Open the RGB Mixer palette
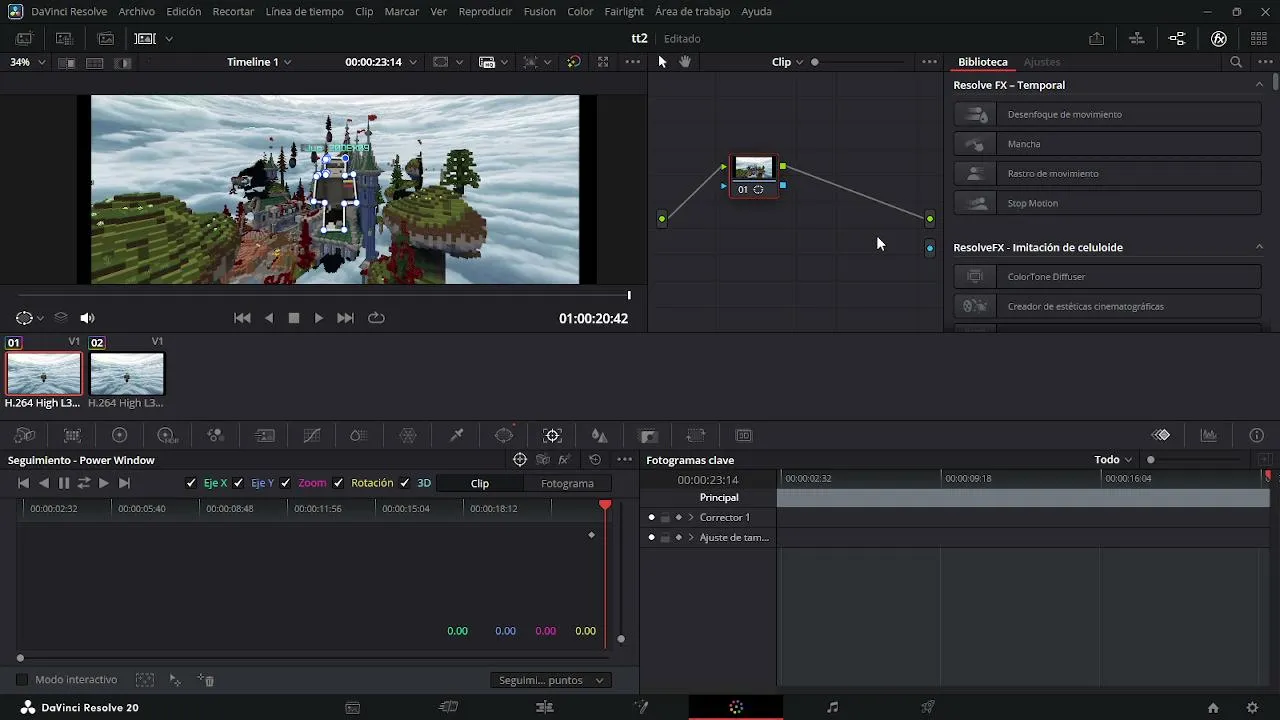The image size is (1280, 720). click(x=216, y=435)
